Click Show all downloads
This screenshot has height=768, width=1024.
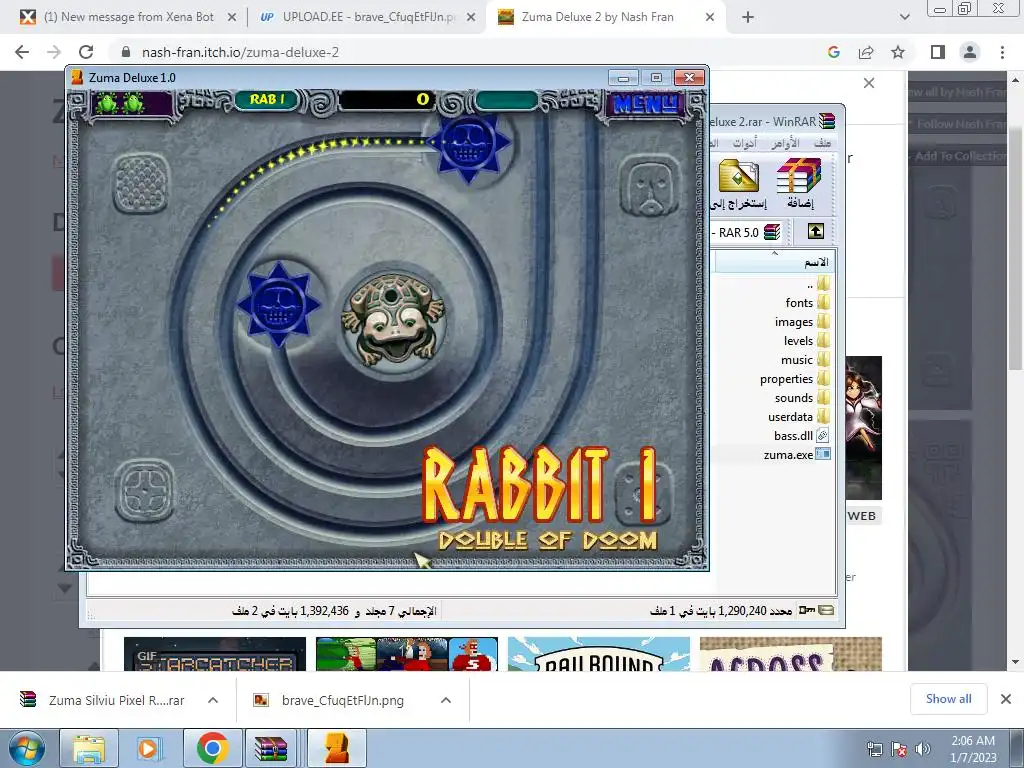948,699
